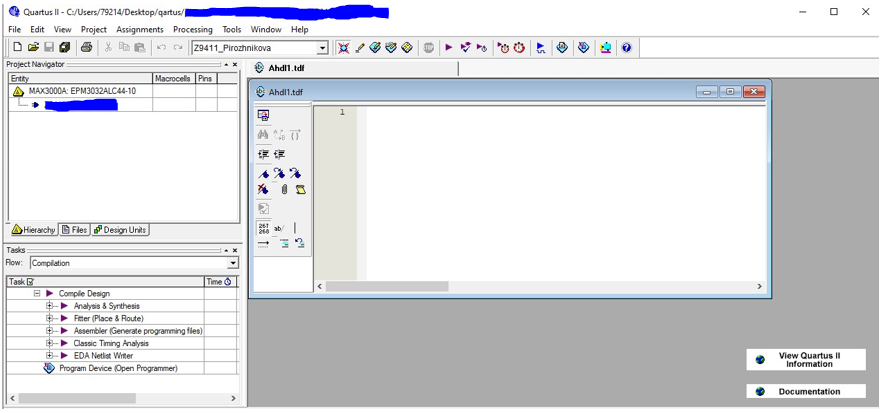Open a file using the folder icon
Viewport: 884px width, 413px height.
(x=33, y=48)
